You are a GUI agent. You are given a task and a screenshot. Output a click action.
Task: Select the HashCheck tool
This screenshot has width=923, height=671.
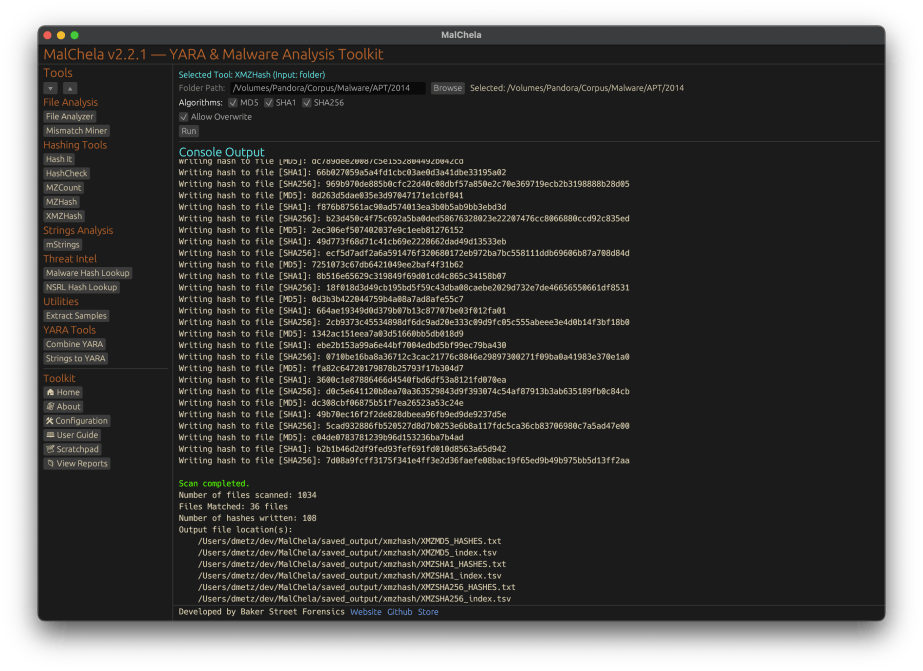pos(67,173)
